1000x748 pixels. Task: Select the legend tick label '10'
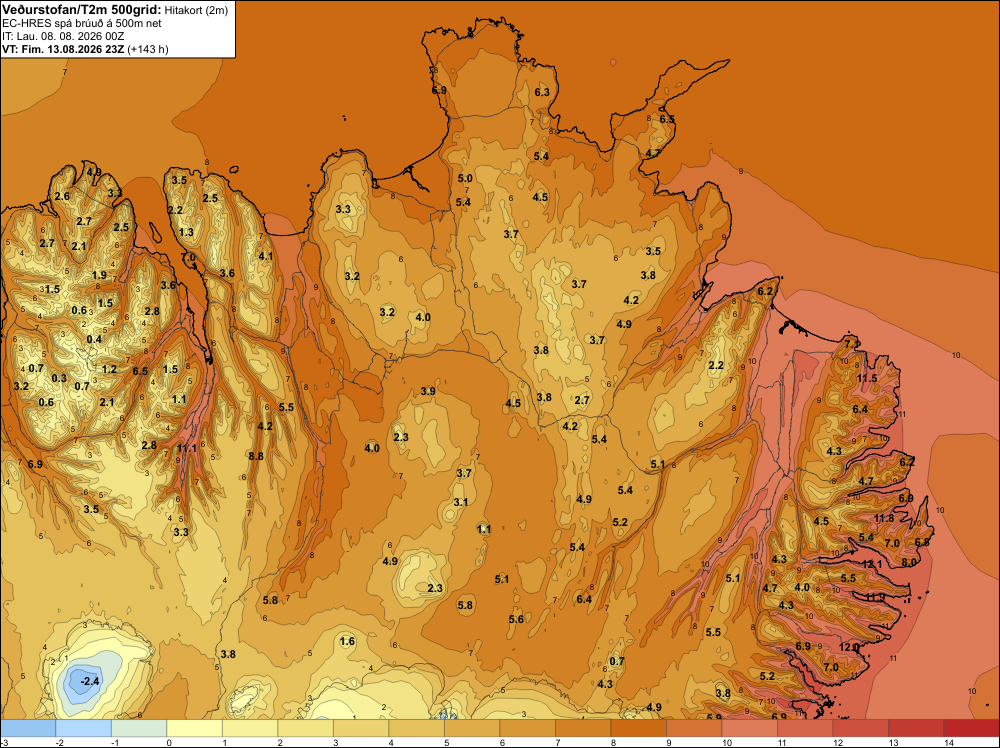[x=726, y=742]
